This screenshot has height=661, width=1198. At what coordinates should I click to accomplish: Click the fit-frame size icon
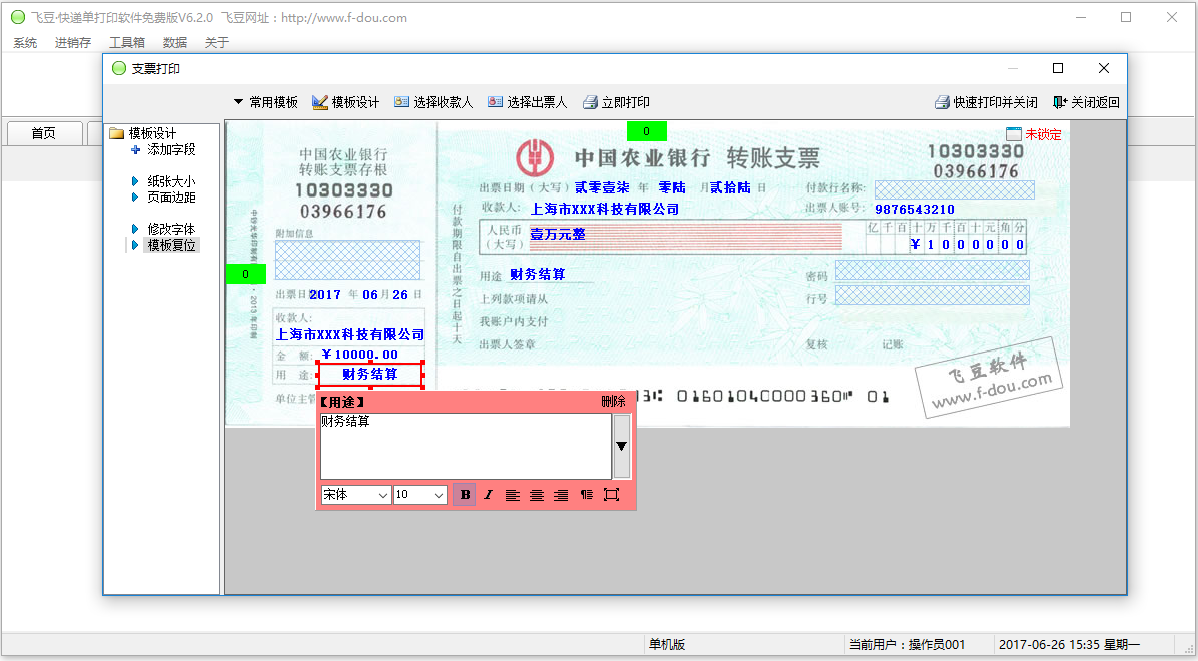pos(611,495)
